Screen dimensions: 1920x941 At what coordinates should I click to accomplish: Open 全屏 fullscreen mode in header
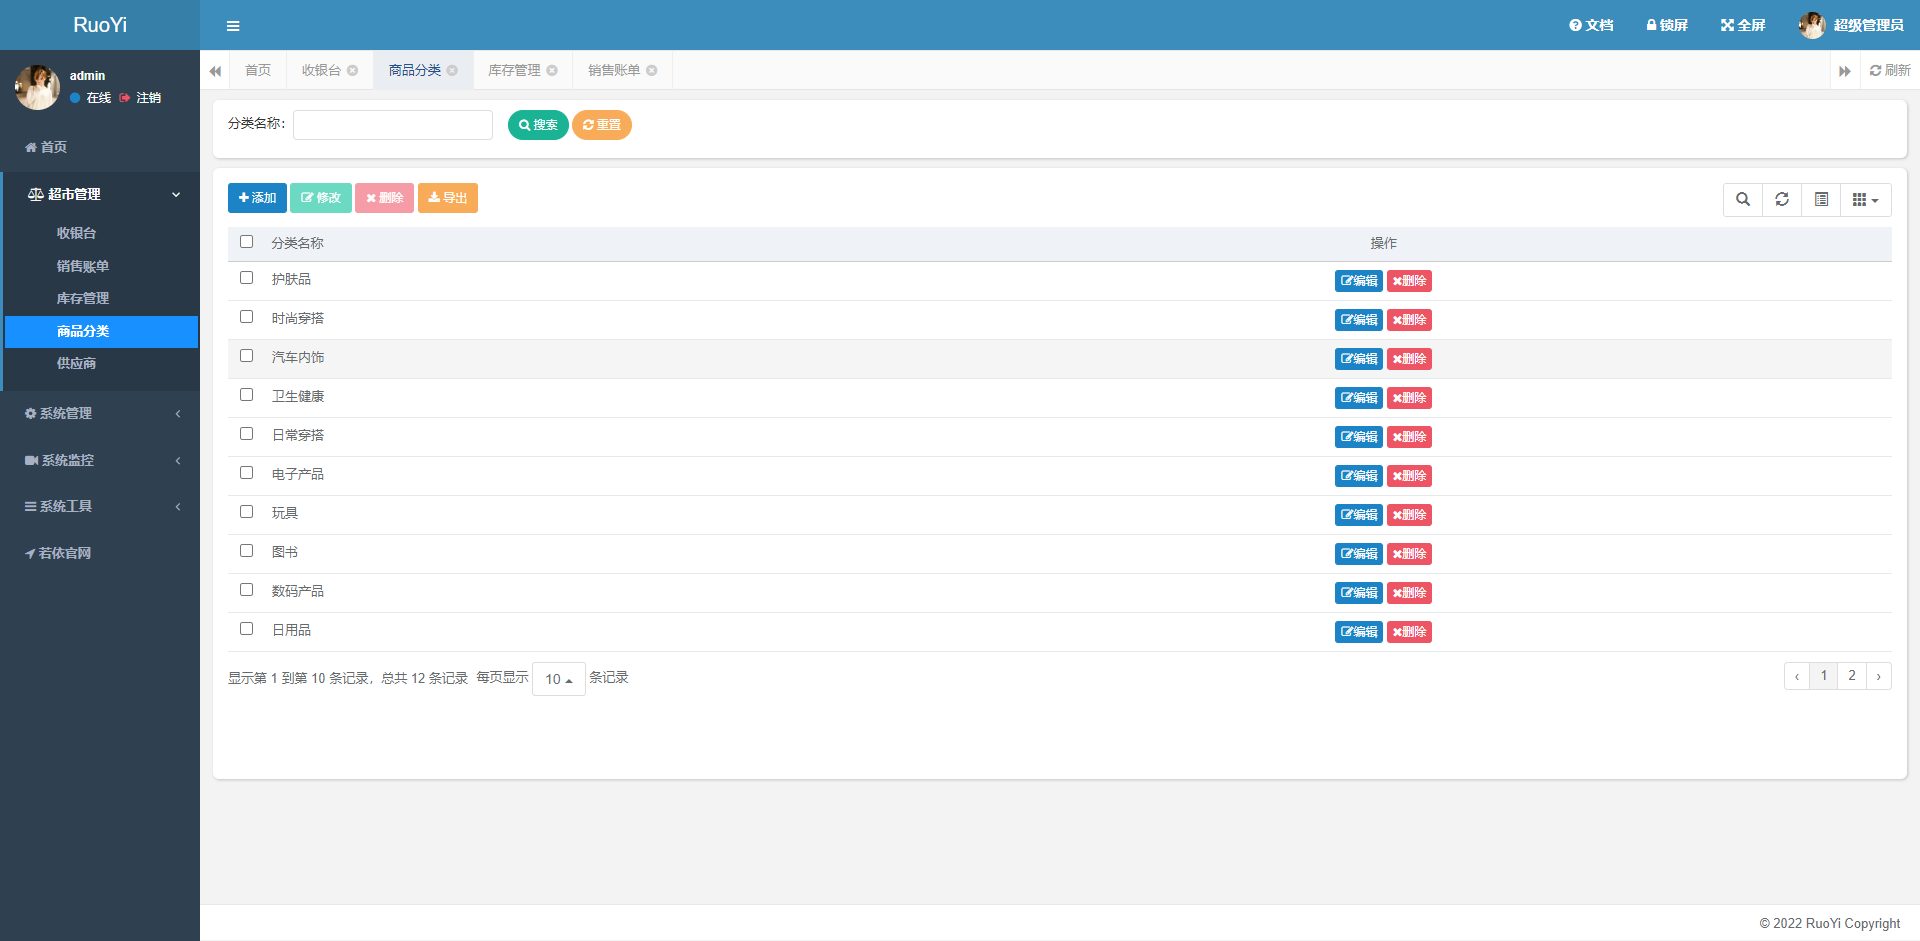[1743, 25]
